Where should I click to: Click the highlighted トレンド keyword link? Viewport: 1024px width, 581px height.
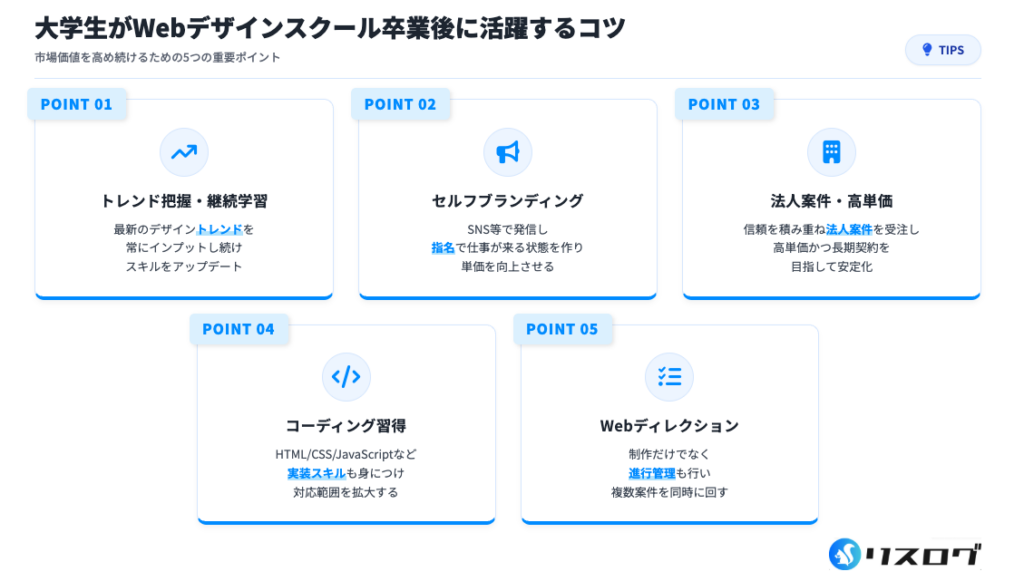[x=220, y=229]
